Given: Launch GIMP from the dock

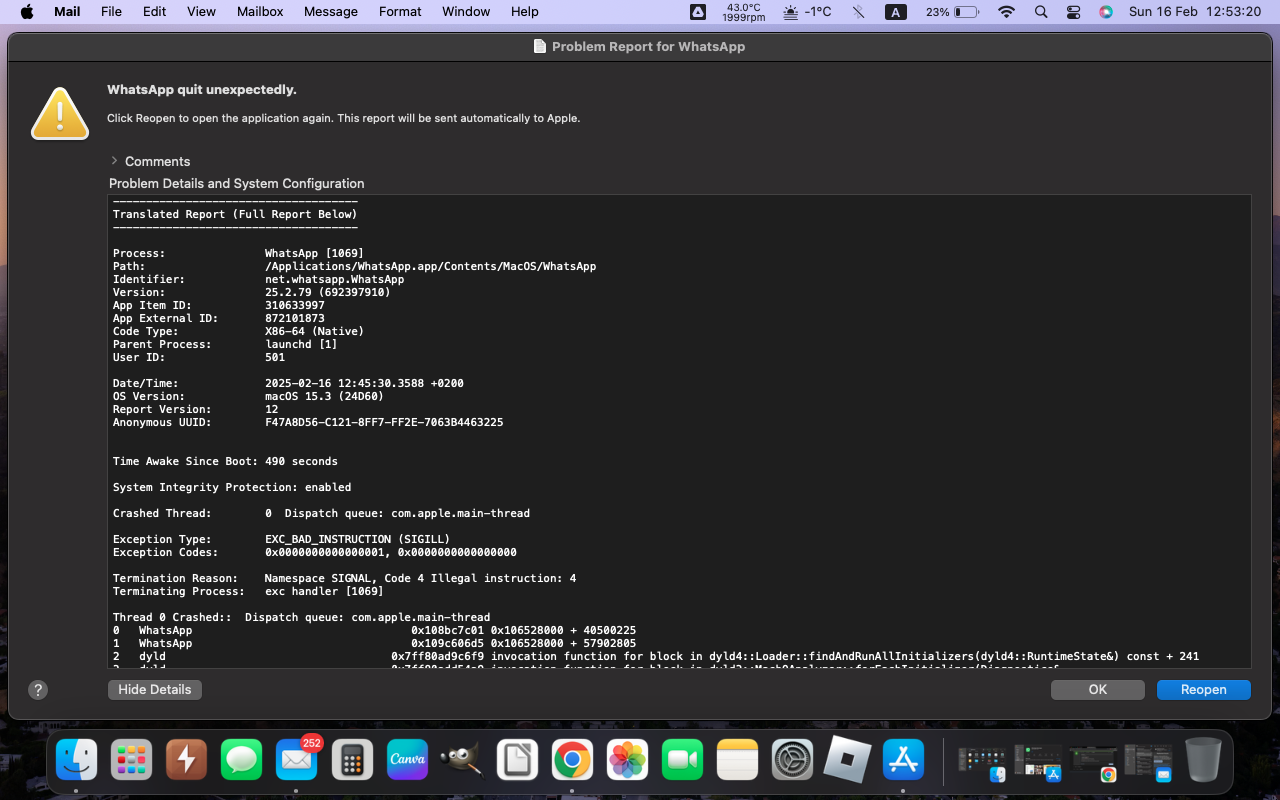Looking at the screenshot, I should (462, 760).
